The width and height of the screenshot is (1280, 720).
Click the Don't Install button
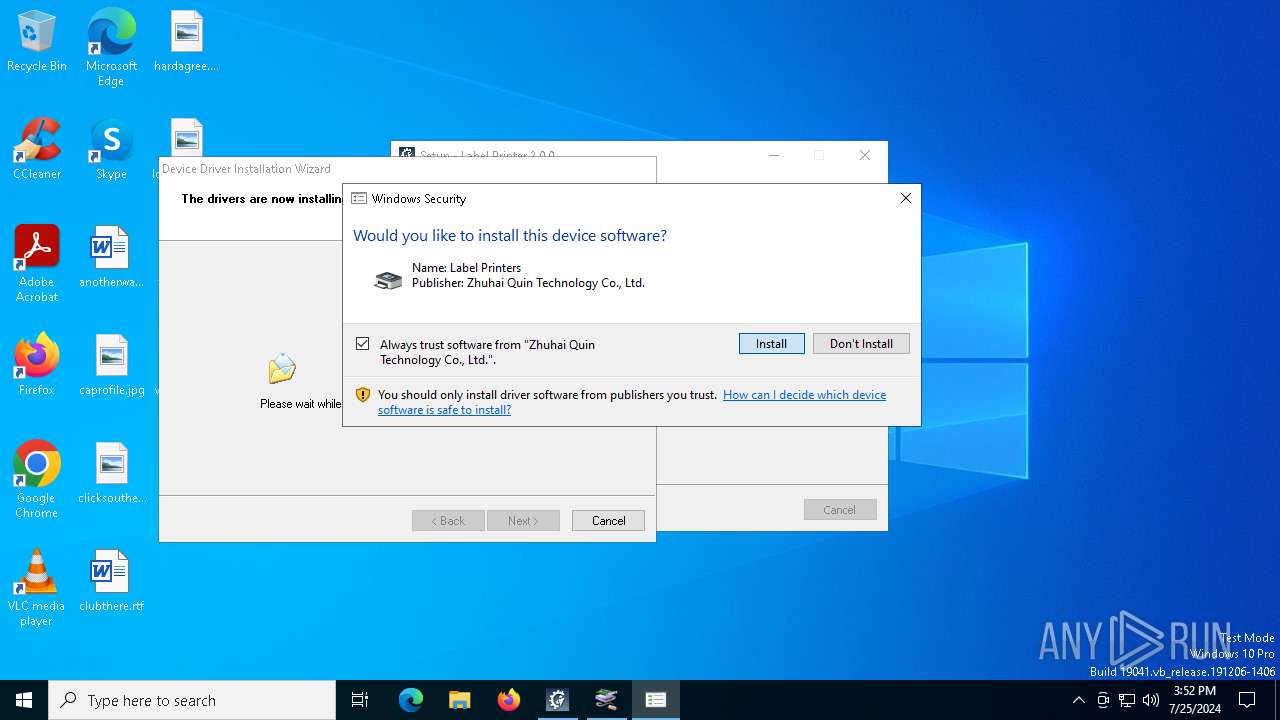click(x=861, y=343)
